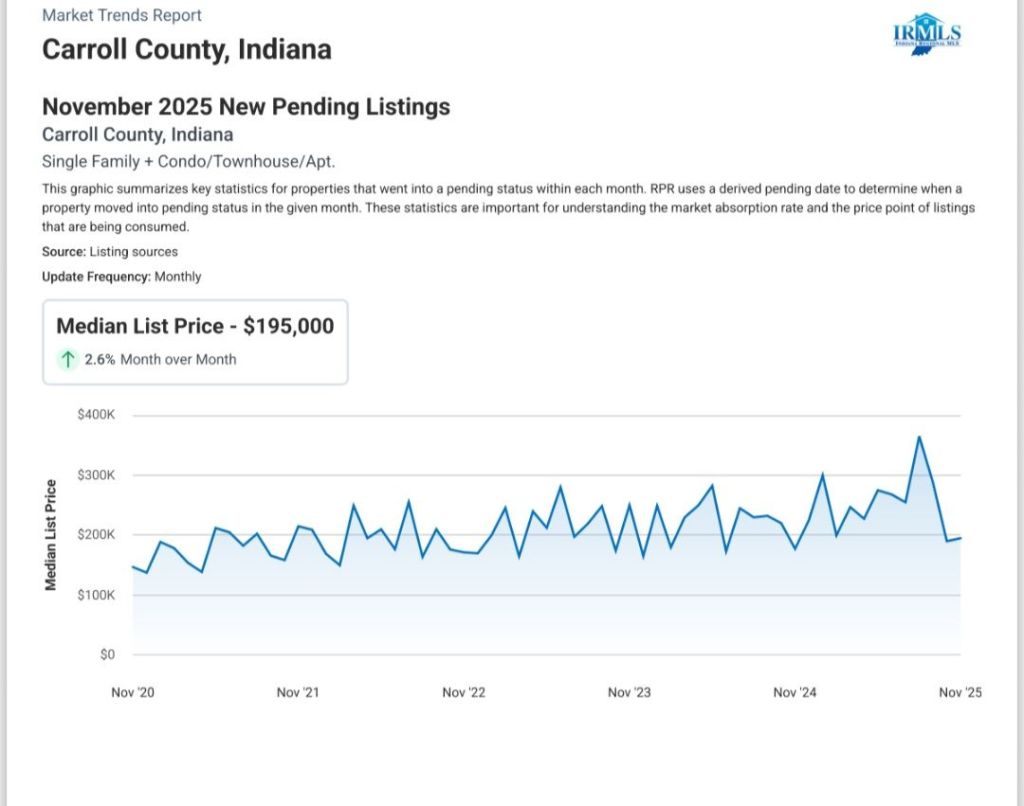This screenshot has height=806, width=1024.
Task: Click the Update Frequency: Monthly line
Action: point(121,277)
